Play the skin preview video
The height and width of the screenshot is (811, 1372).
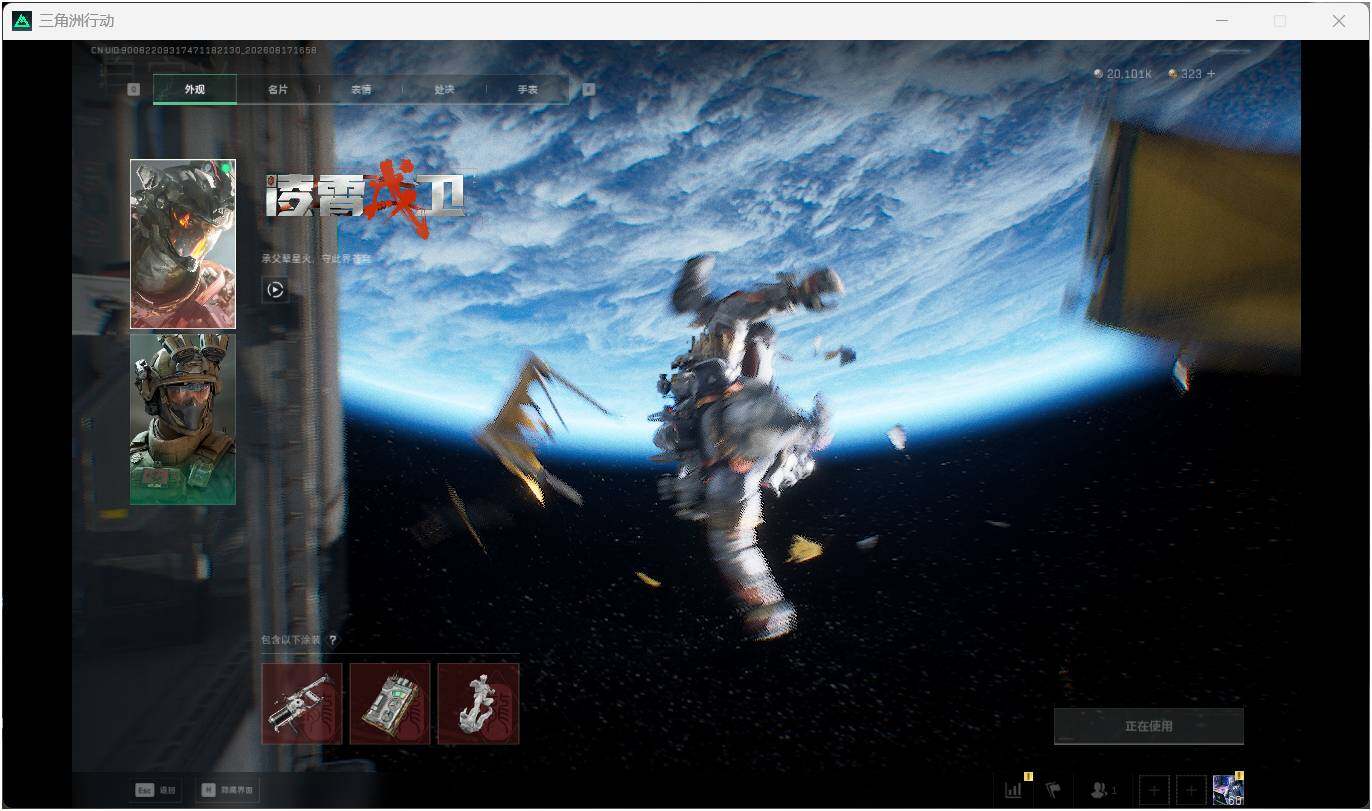click(276, 290)
